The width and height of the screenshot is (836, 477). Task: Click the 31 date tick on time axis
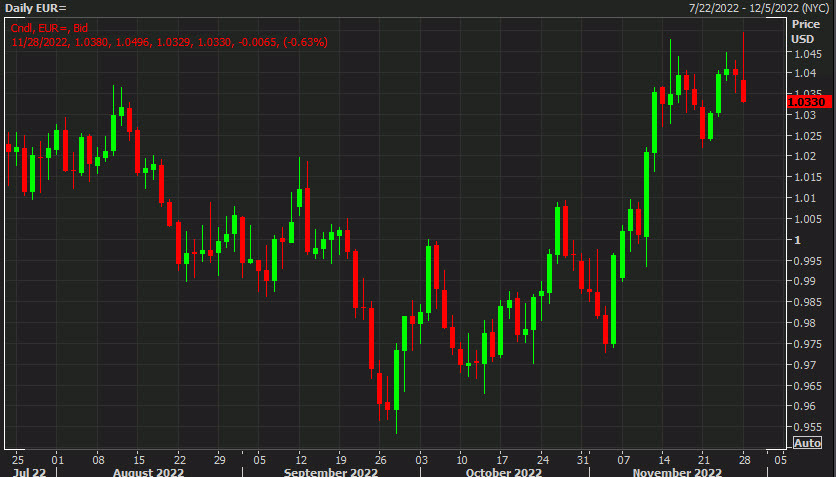(583, 459)
